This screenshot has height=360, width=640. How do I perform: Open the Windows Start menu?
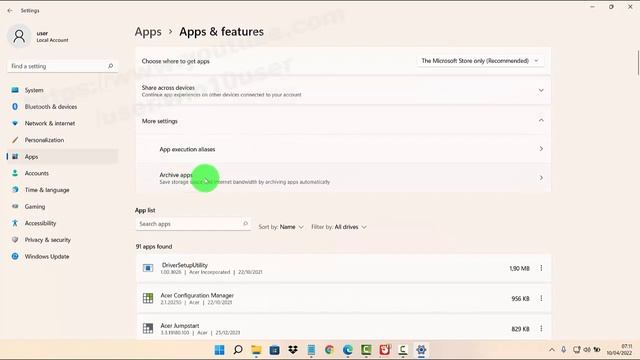pos(220,350)
